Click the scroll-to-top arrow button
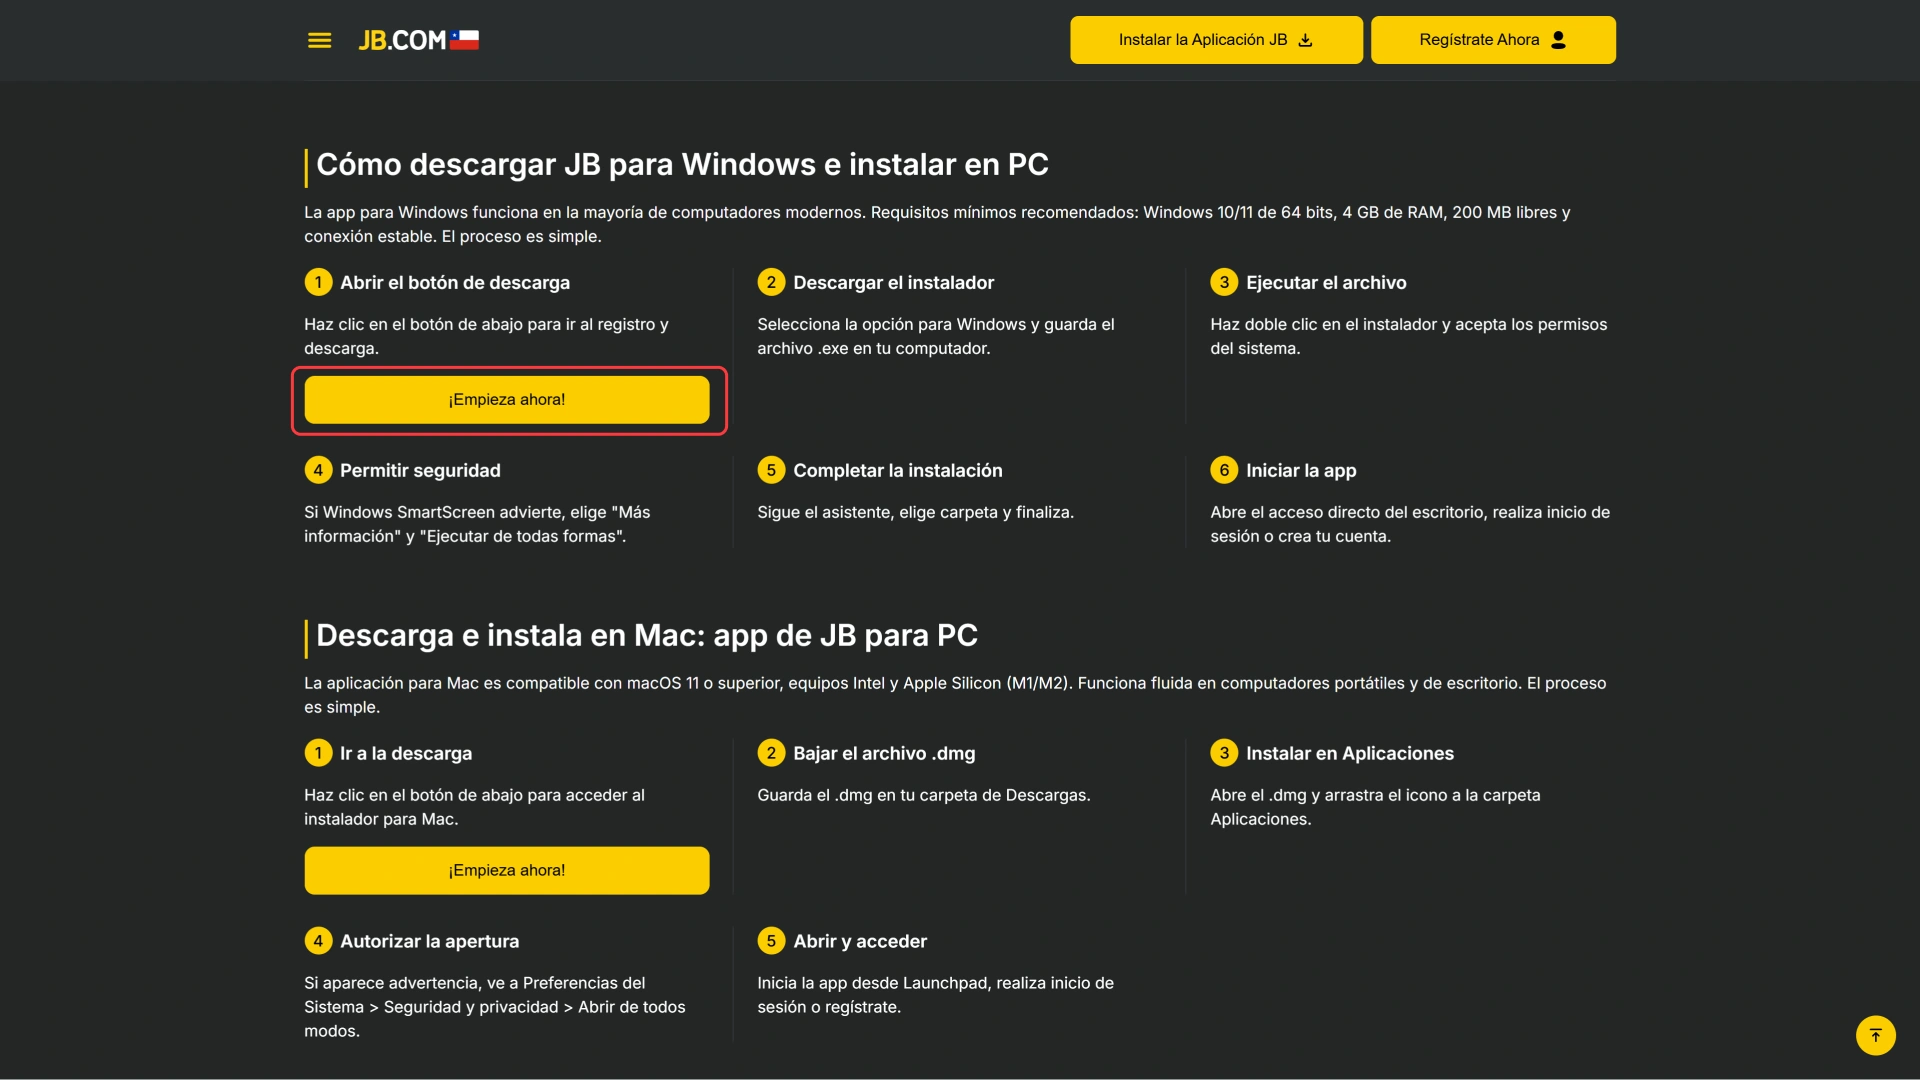 coord(1876,1035)
